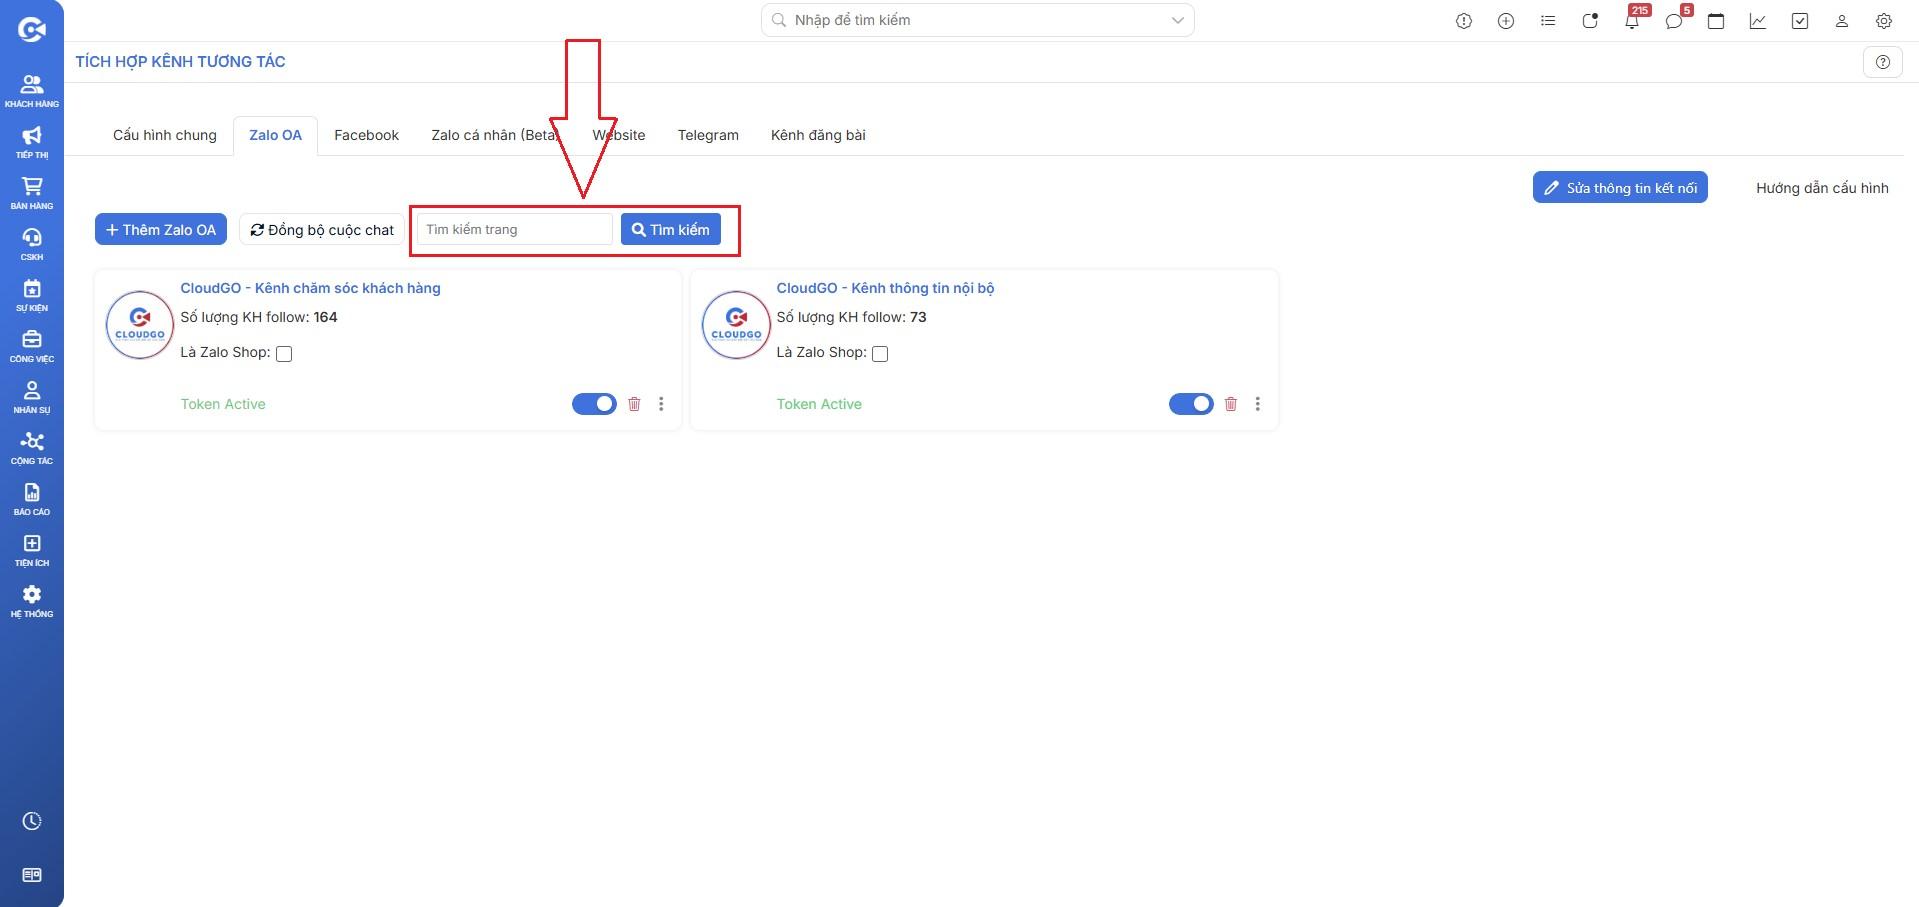Open the Sự kiện calendar module
This screenshot has height=907, width=1919.
coord(32,294)
